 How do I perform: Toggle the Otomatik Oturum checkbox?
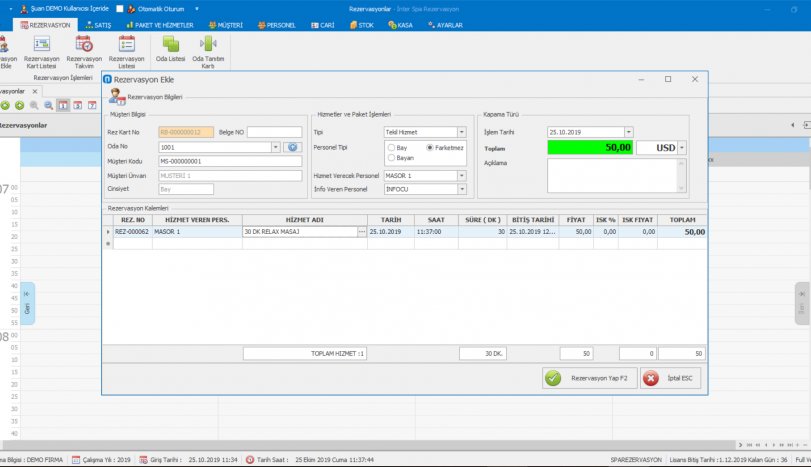pyautogui.click(x=120, y=9)
